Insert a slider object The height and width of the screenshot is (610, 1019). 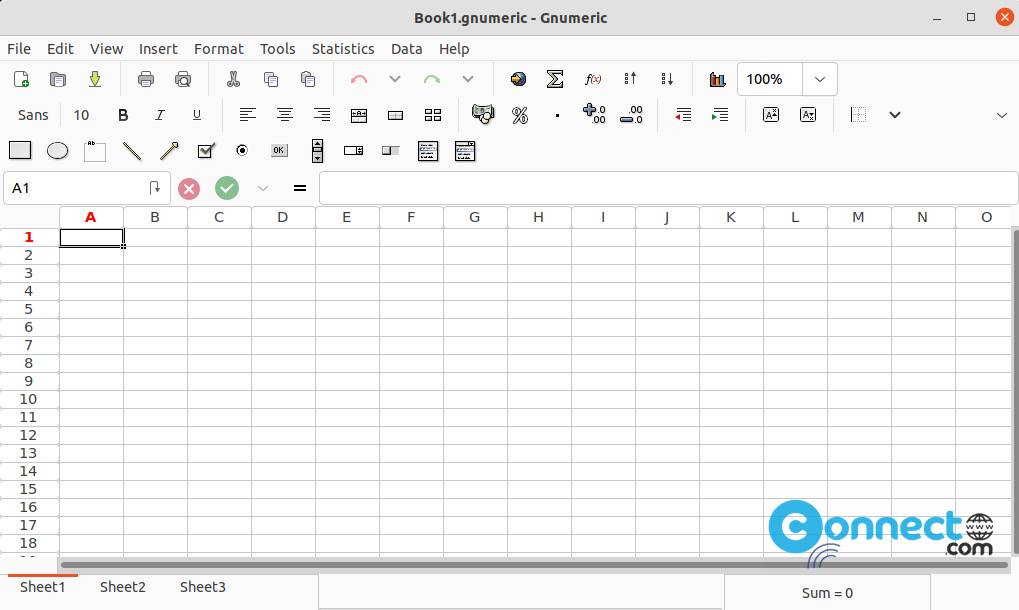click(391, 151)
